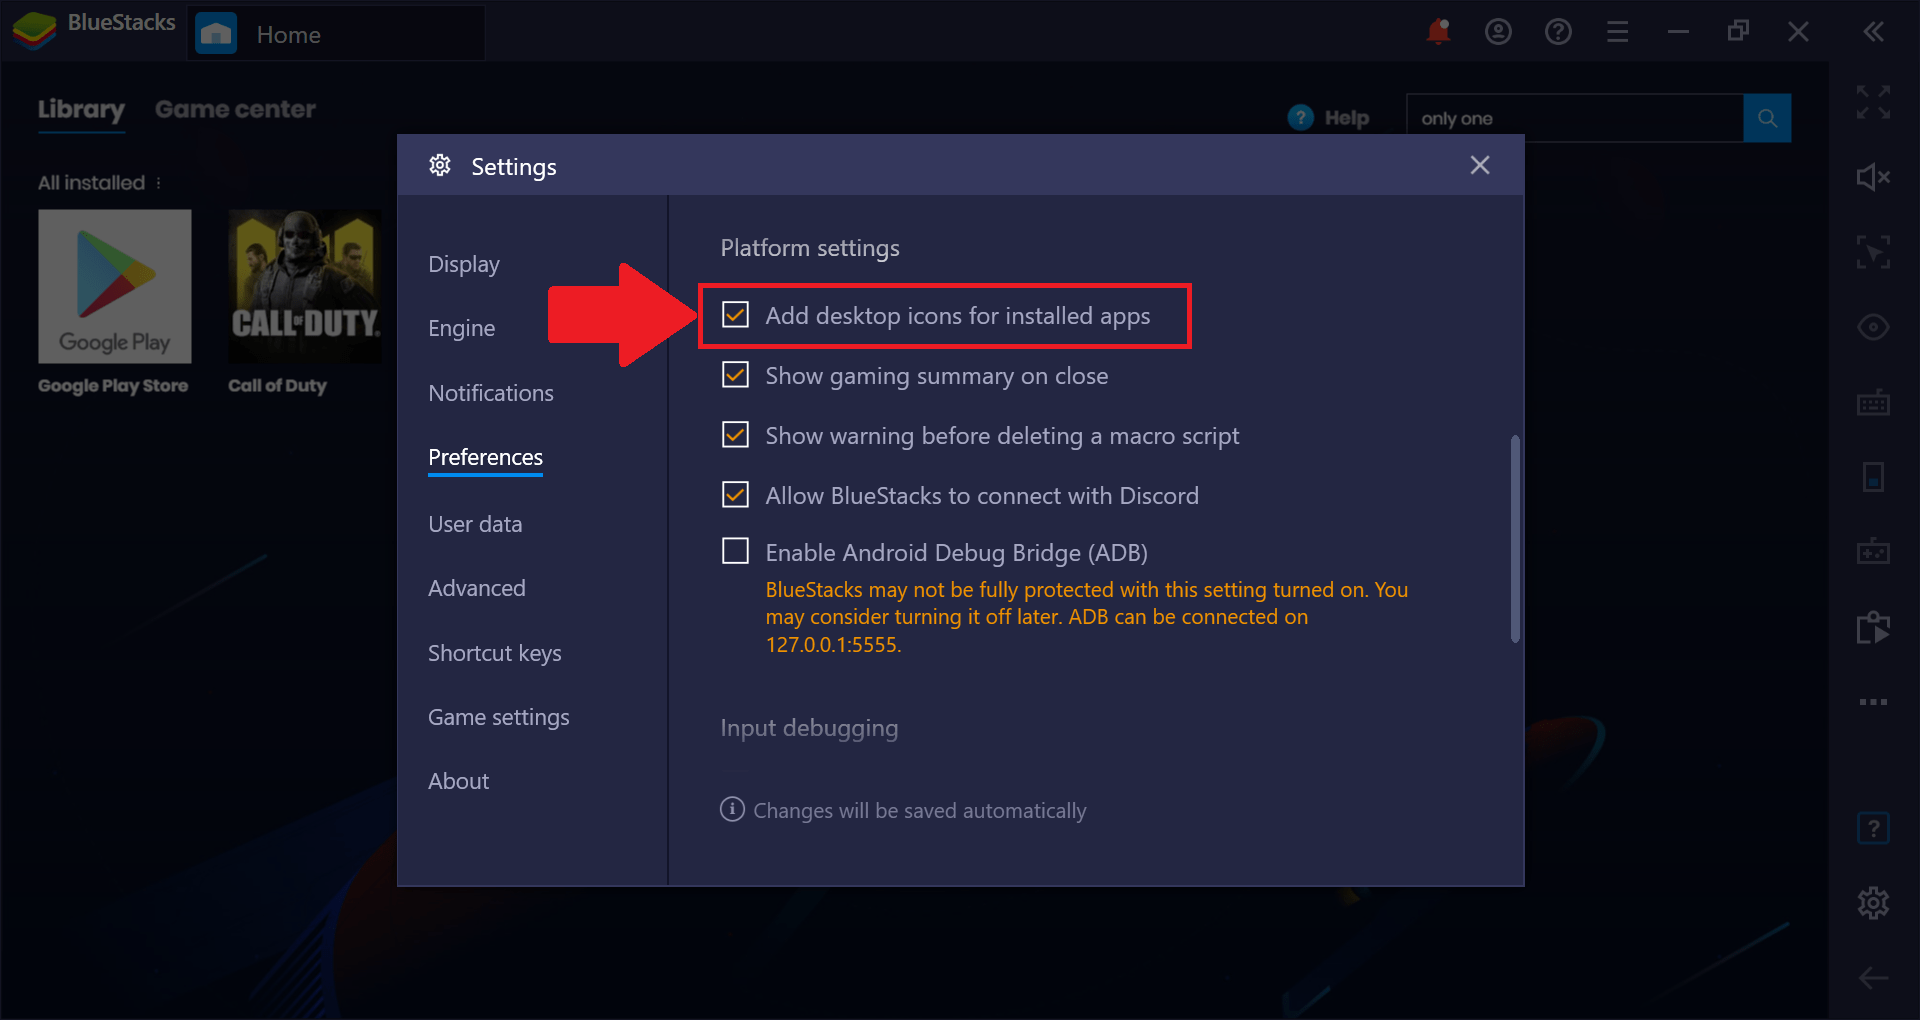Viewport: 1920px width, 1020px height.
Task: Open keyboard controls icon in side toolbar
Action: click(x=1873, y=403)
